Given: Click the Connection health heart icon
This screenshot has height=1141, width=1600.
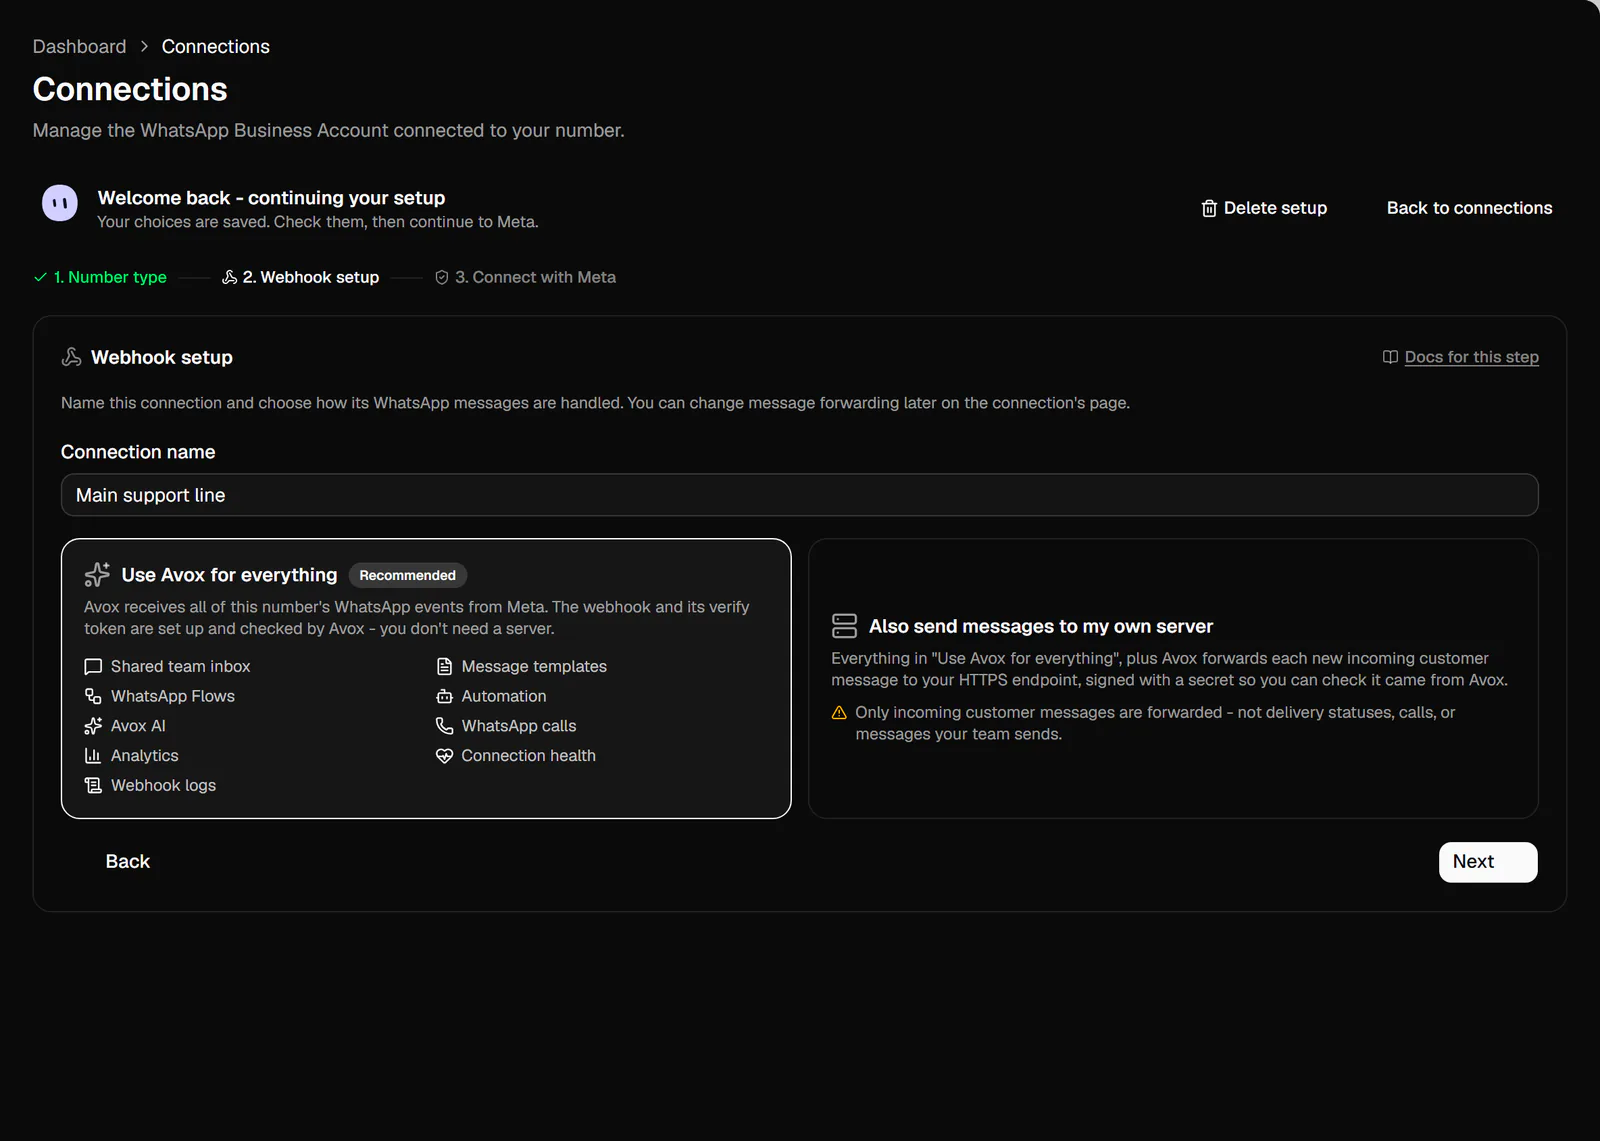Looking at the screenshot, I should pos(445,756).
